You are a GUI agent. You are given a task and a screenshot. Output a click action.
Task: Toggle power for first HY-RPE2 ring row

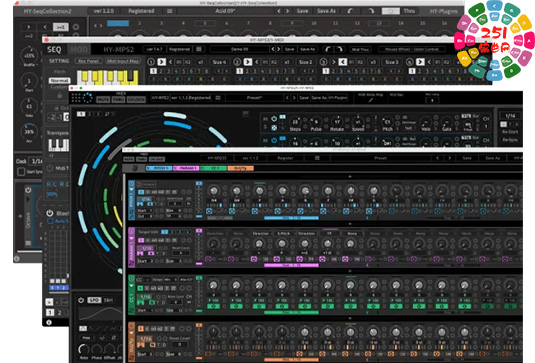[x=274, y=119]
